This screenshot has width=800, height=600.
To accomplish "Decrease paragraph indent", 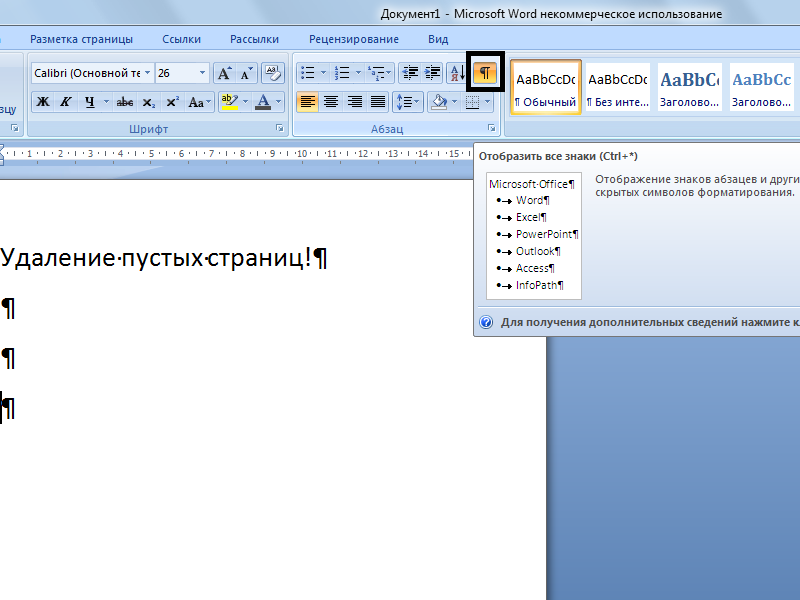I will tap(410, 73).
